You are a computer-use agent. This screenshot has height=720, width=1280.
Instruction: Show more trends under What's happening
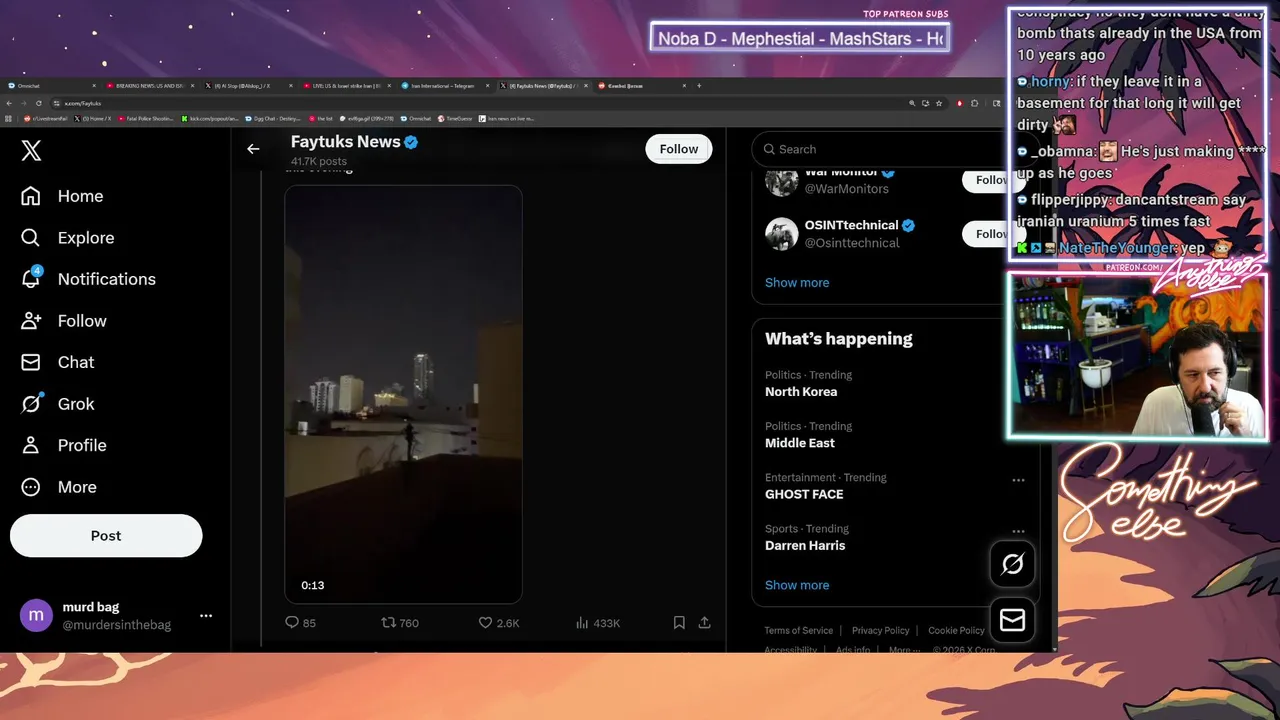click(797, 585)
